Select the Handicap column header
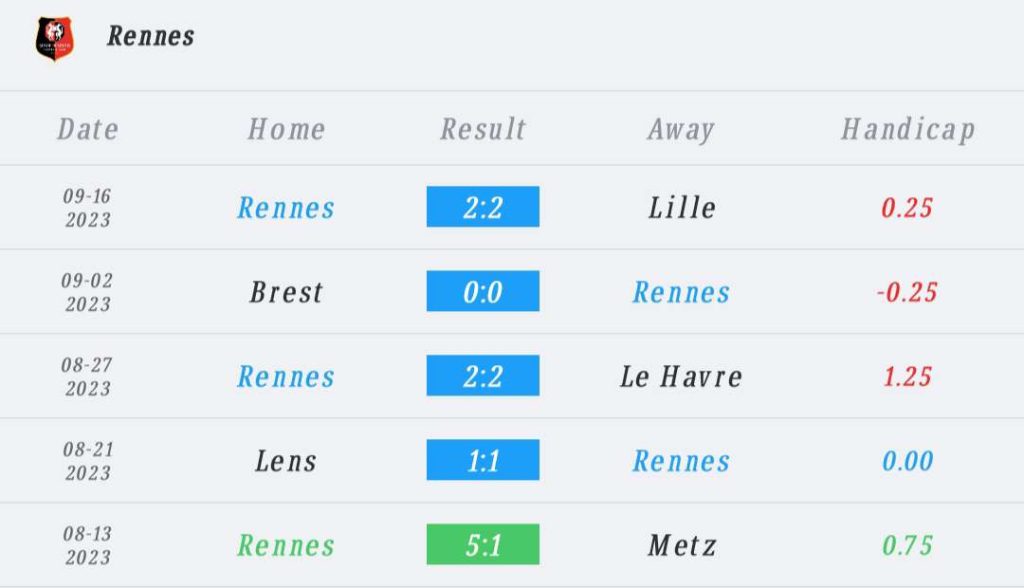 908,129
